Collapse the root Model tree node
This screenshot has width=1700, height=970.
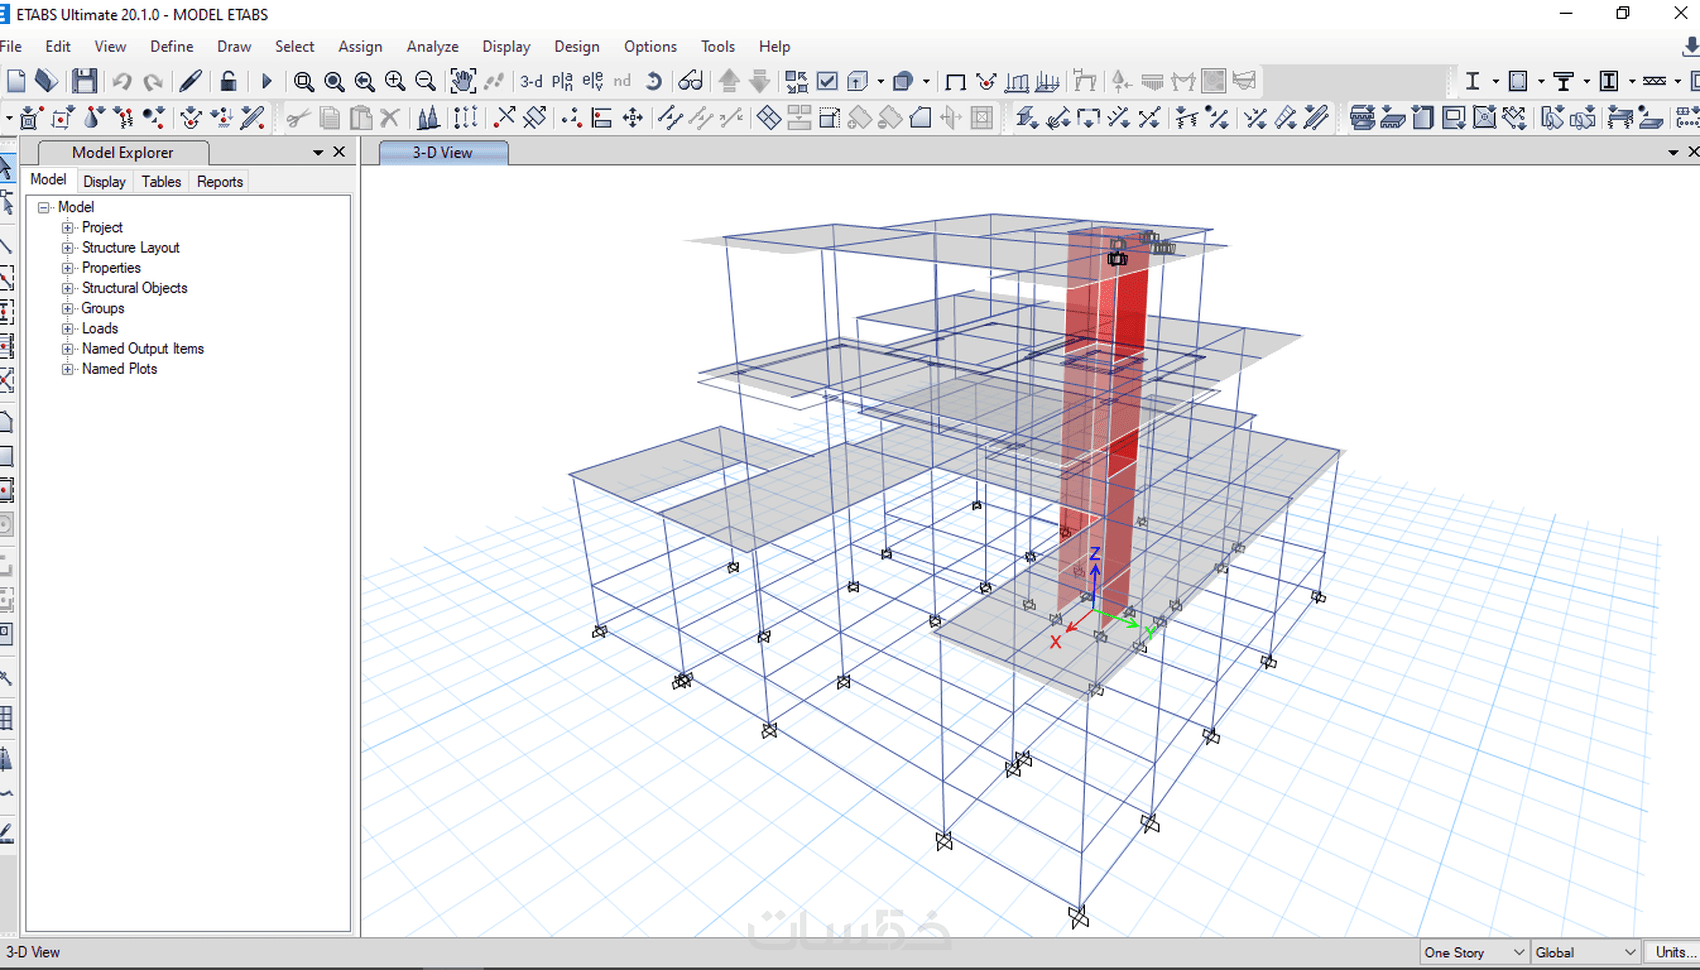44,207
